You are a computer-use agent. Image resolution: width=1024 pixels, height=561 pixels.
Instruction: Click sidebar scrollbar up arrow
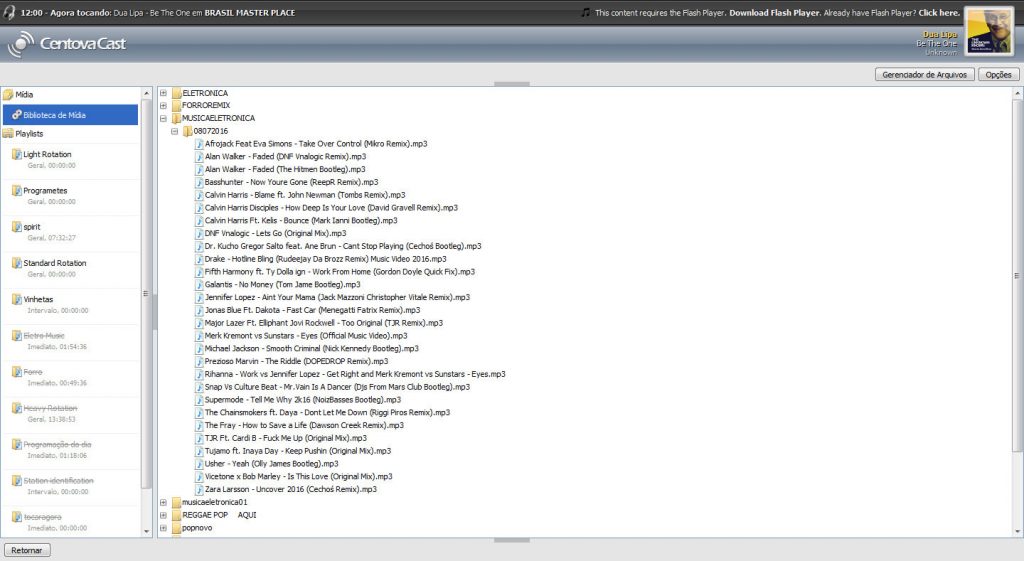click(x=146, y=93)
